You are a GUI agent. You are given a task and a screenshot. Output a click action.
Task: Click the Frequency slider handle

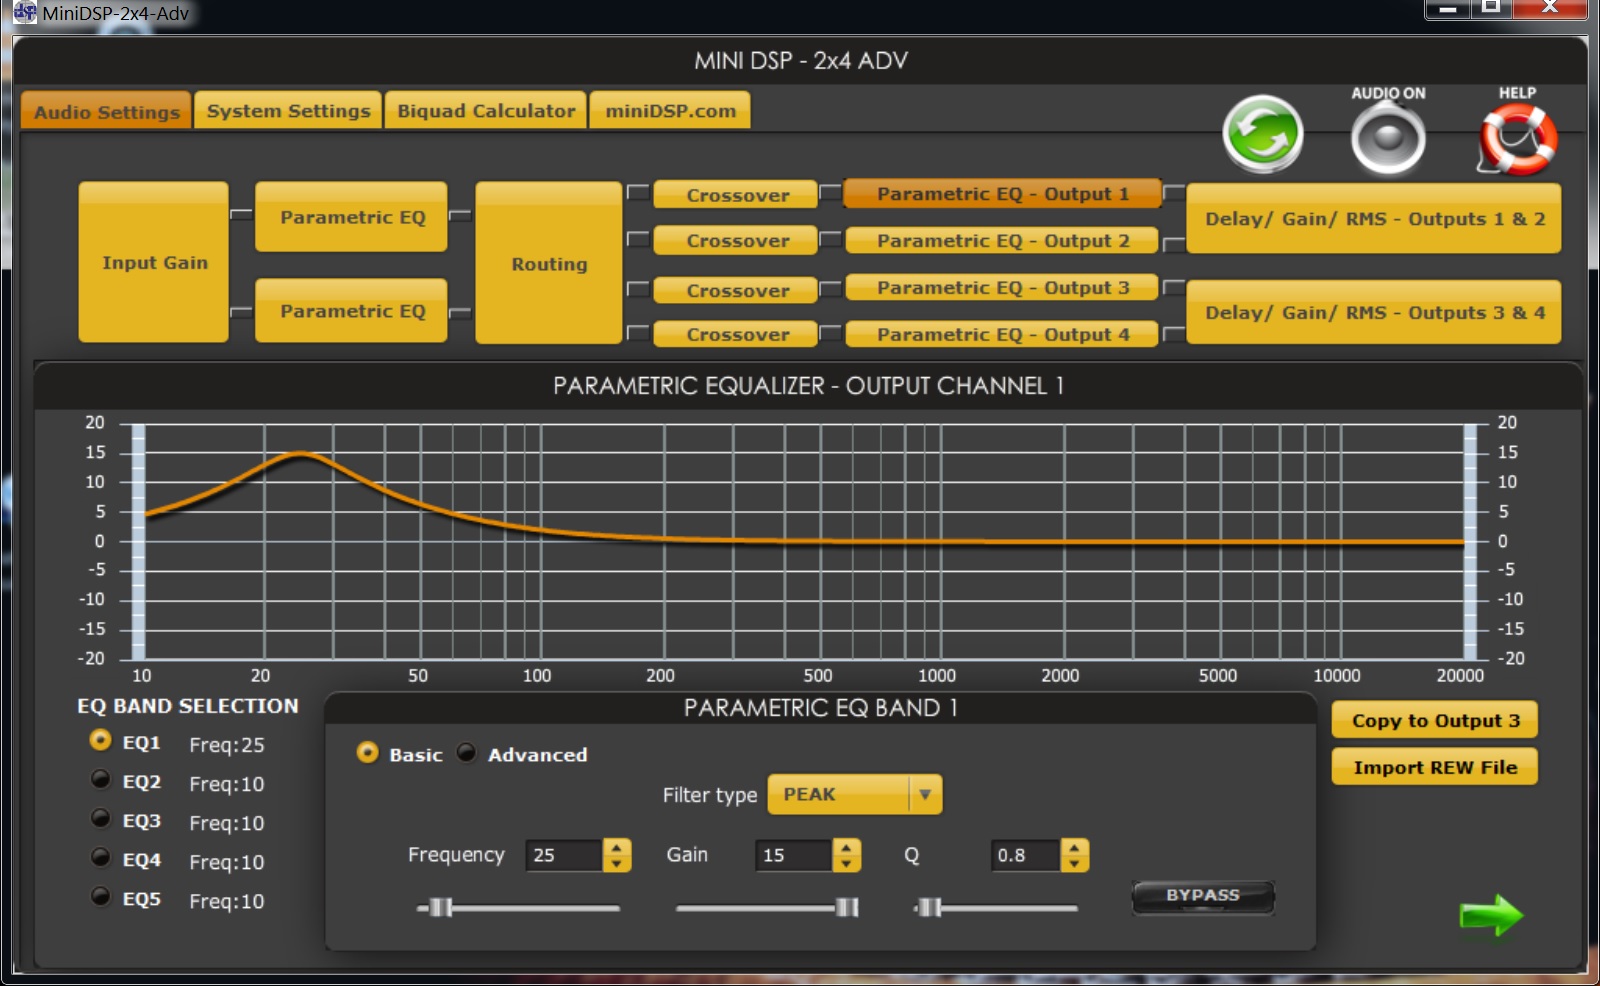pos(441,907)
